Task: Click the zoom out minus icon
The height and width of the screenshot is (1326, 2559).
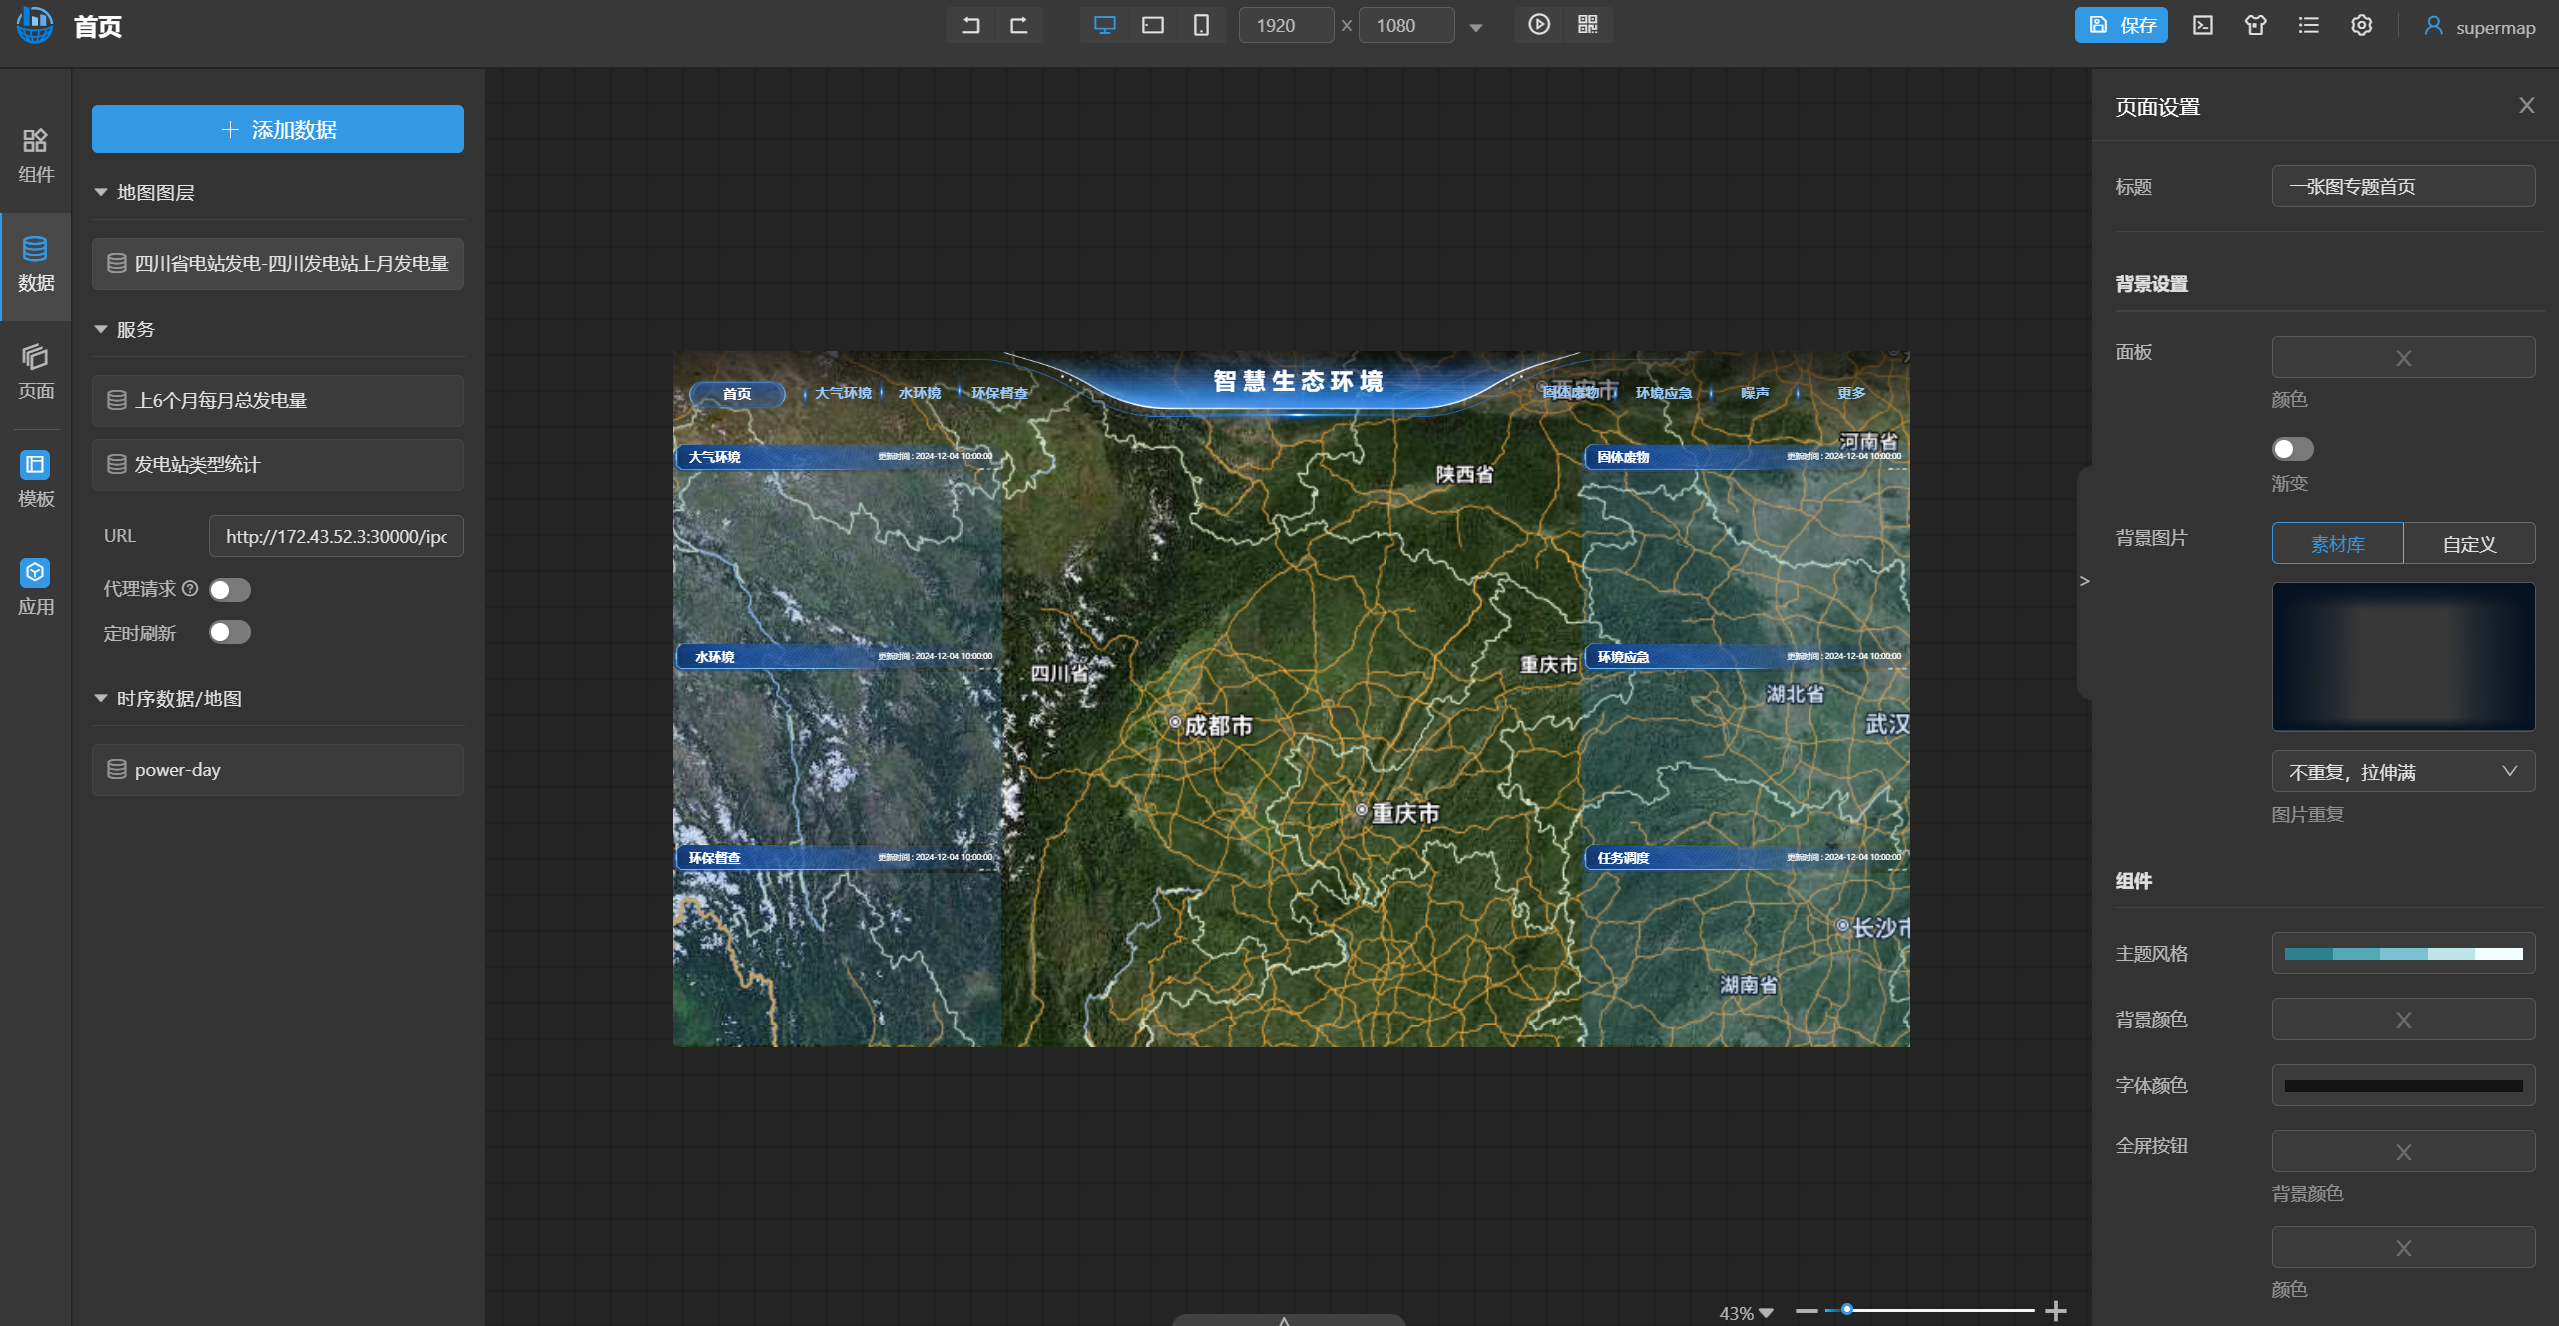Action: pos(1806,1310)
